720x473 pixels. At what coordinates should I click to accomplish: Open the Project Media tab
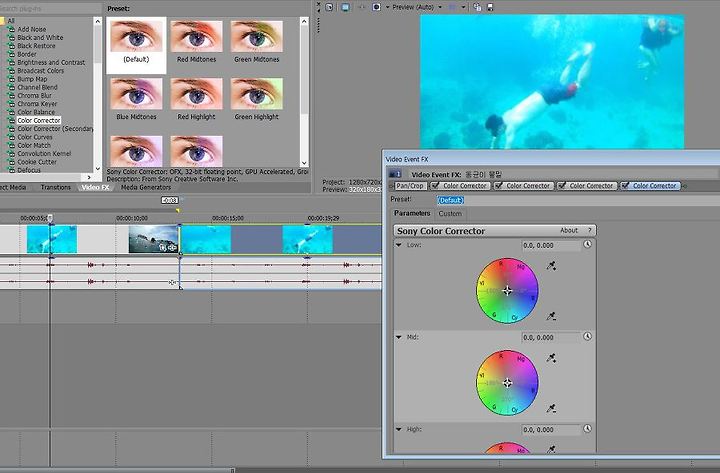point(13,187)
